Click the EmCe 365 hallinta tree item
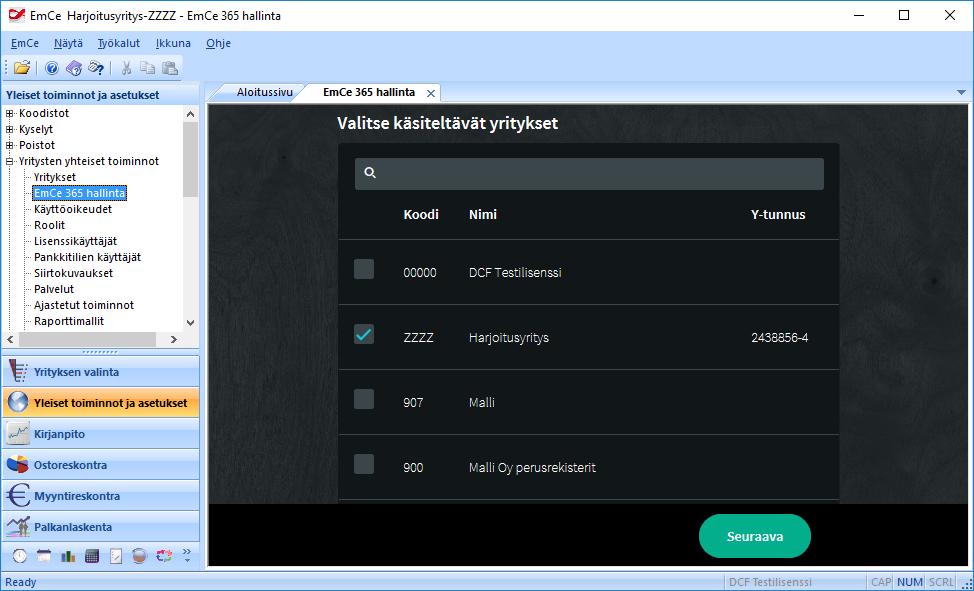974x591 pixels. 80,193
